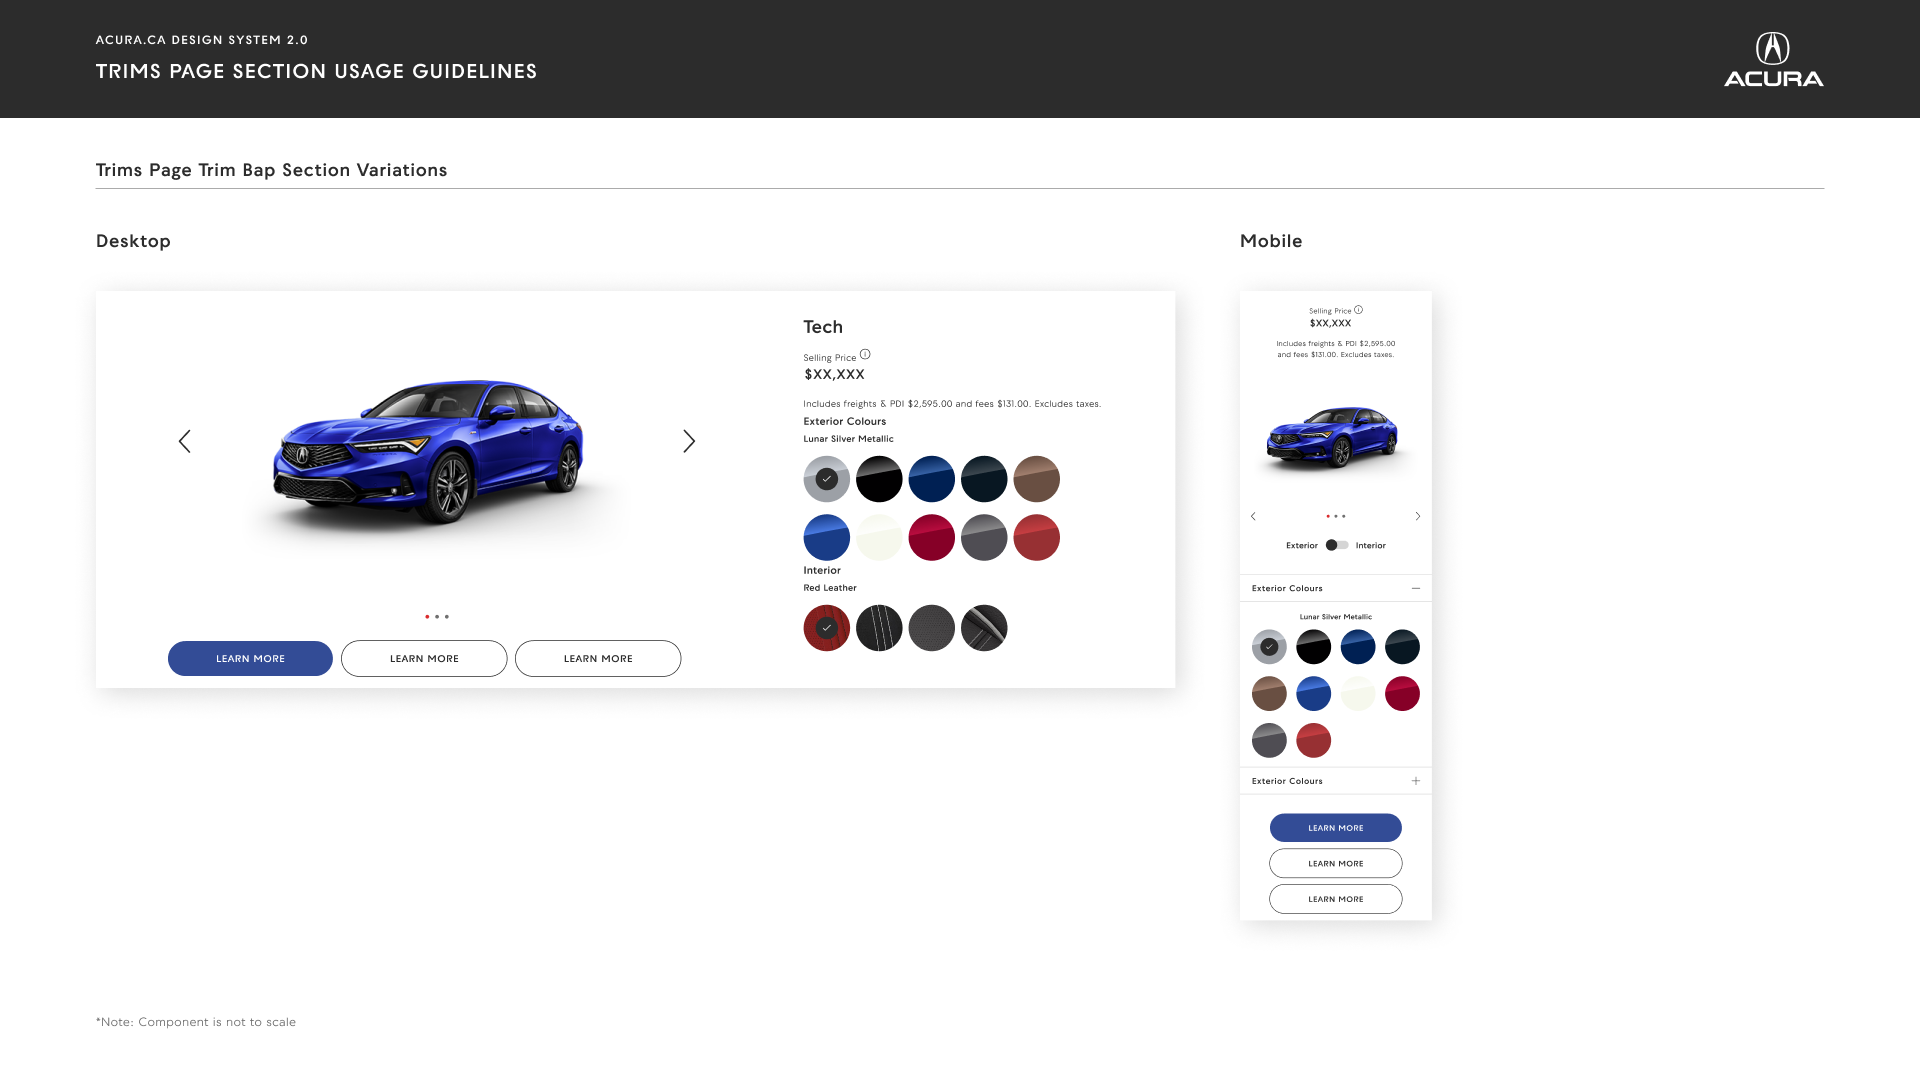
Task: Select the brown exterior swatch on desktop
Action: [x=1037, y=479]
